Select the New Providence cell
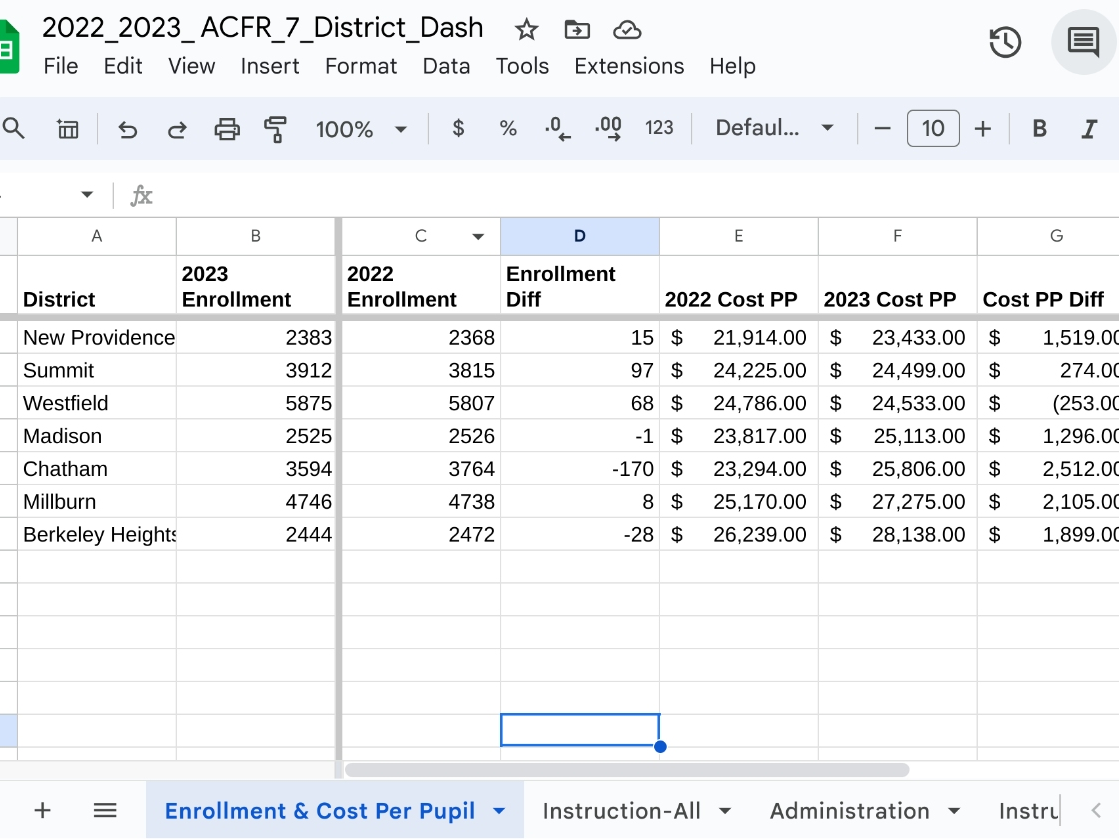1119x839 pixels. (97, 337)
